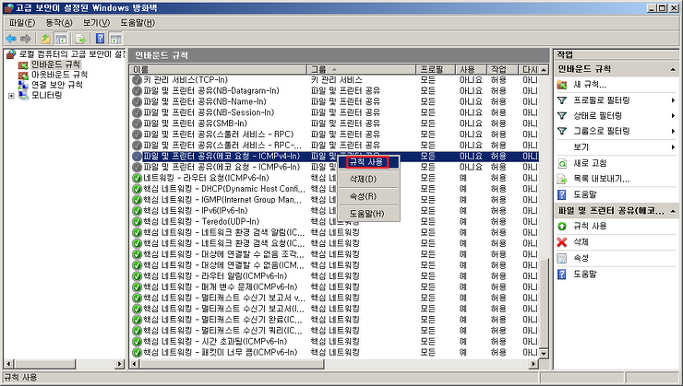Open the 파일(F) menu
The height and width of the screenshot is (386, 683).
pos(22,23)
